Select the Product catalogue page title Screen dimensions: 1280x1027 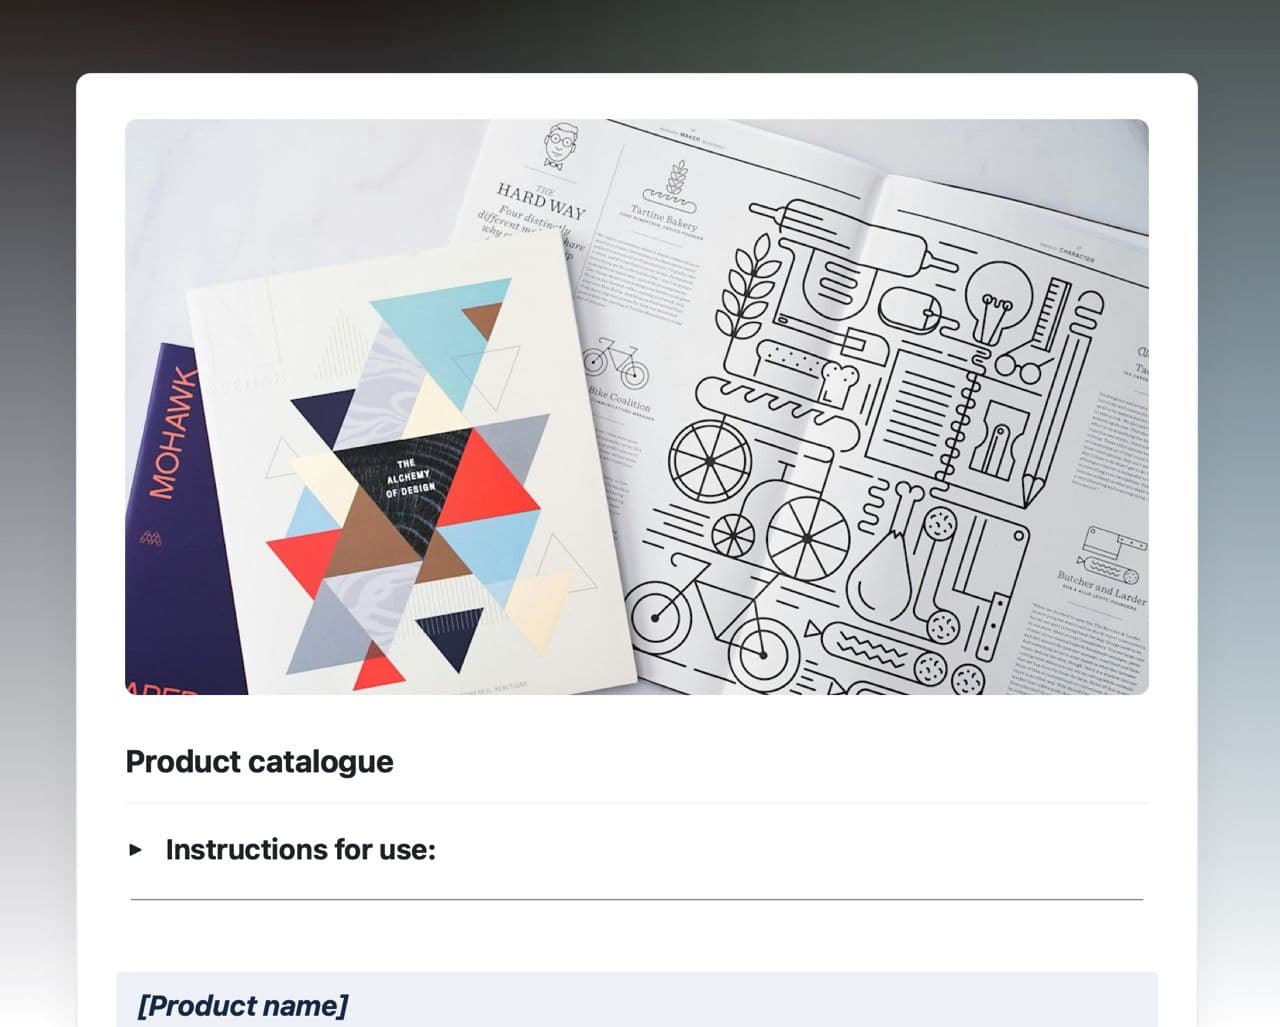coord(259,762)
